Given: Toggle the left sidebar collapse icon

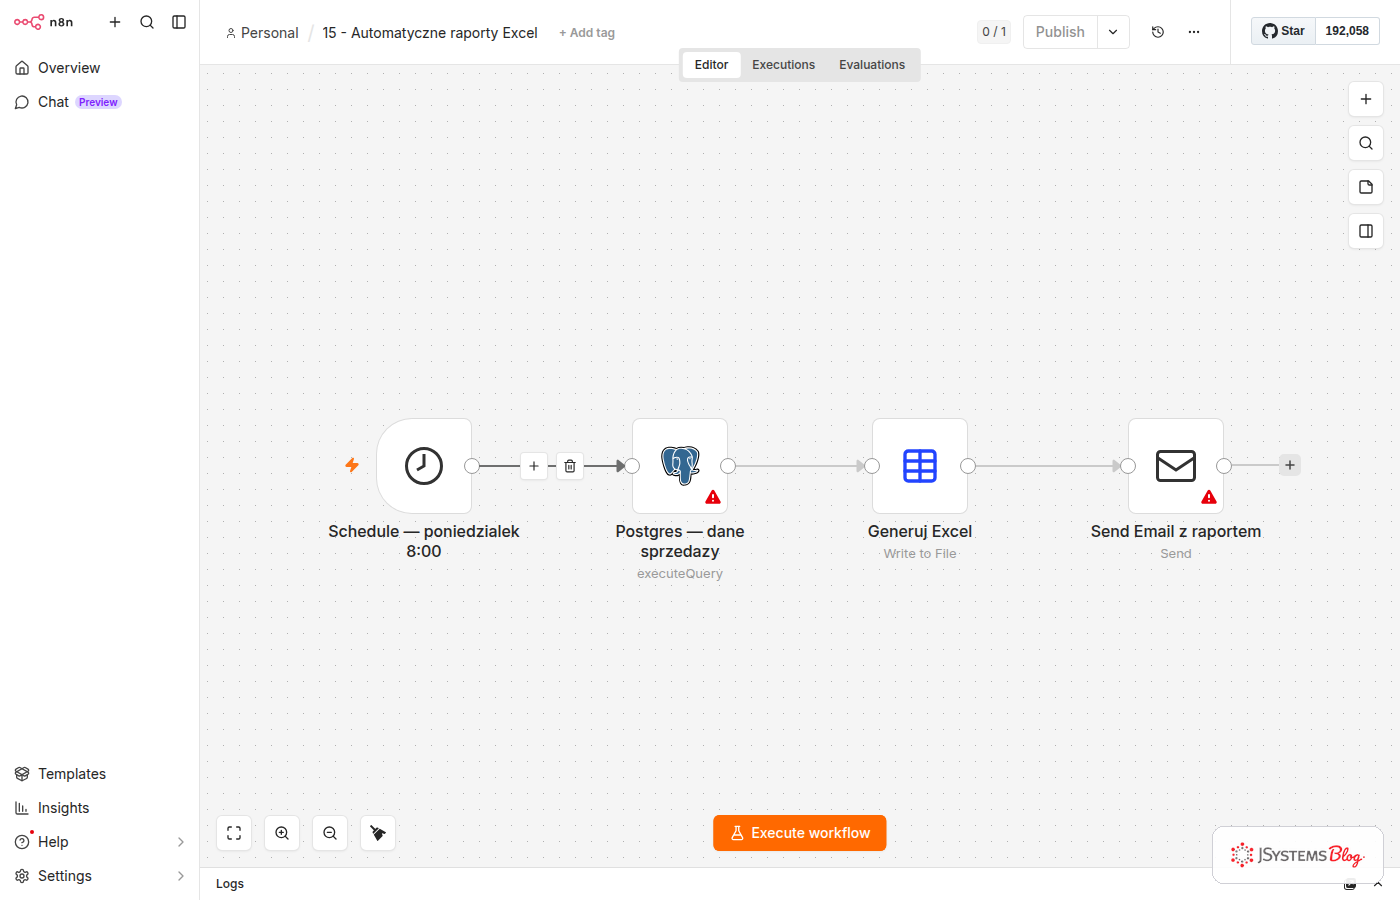Looking at the screenshot, I should click(179, 22).
